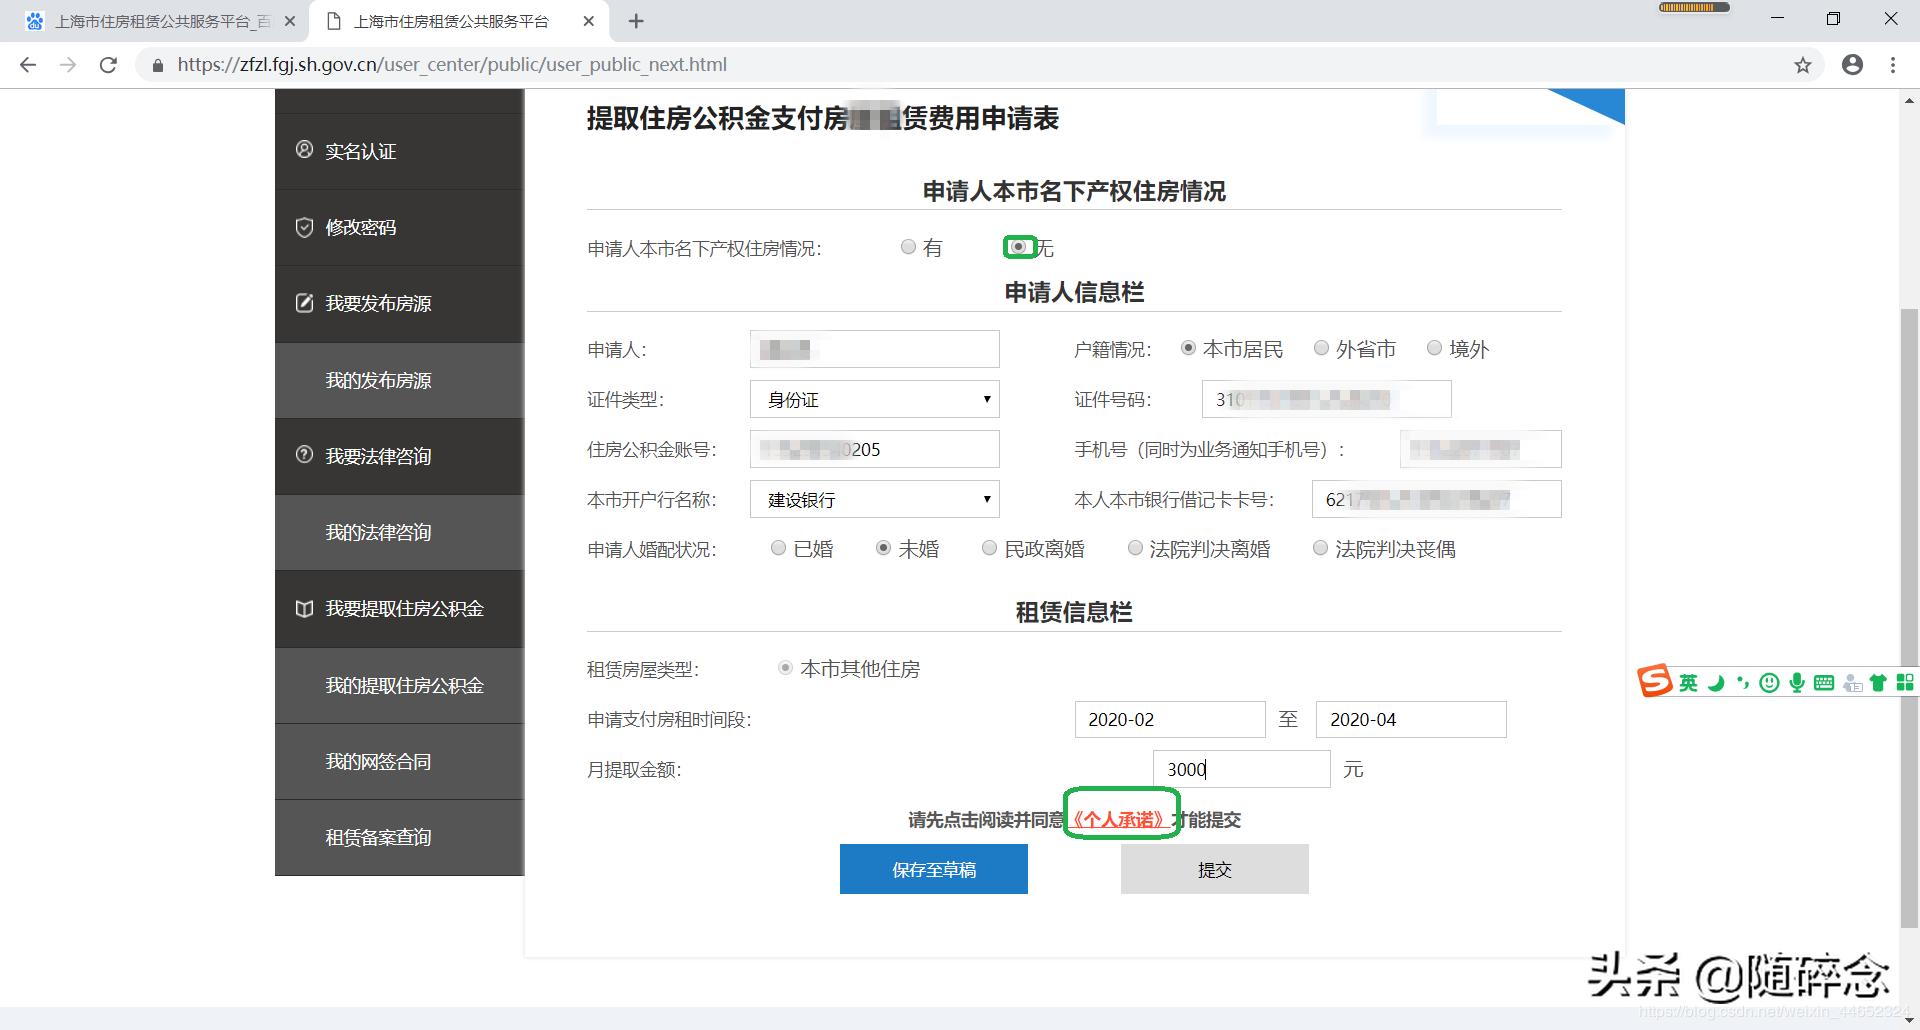Viewport: 1920px width, 1030px height.
Task: Select 已婚 marital status option
Action: (779, 548)
